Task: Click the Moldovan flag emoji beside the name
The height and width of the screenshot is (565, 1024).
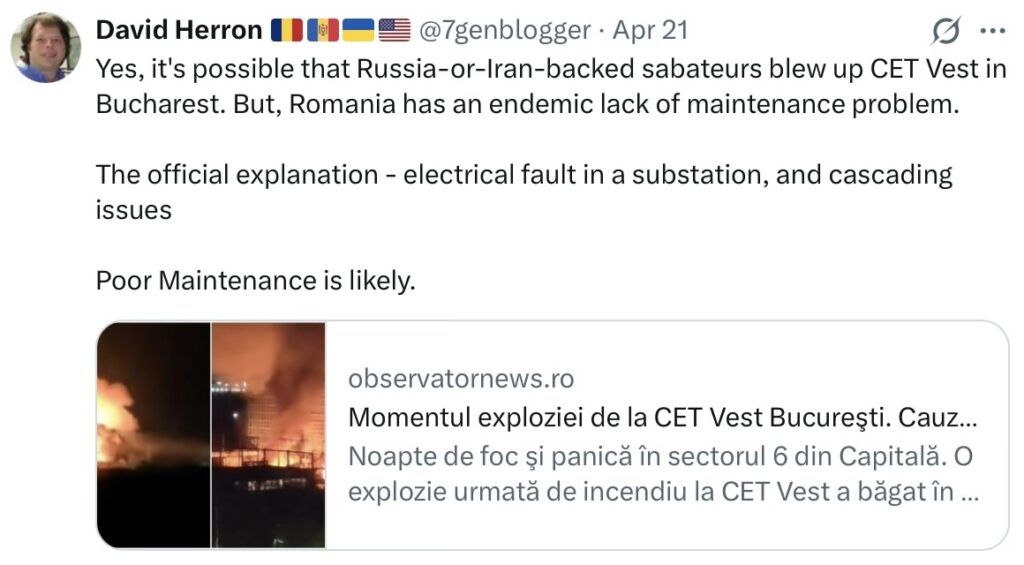Action: click(322, 31)
